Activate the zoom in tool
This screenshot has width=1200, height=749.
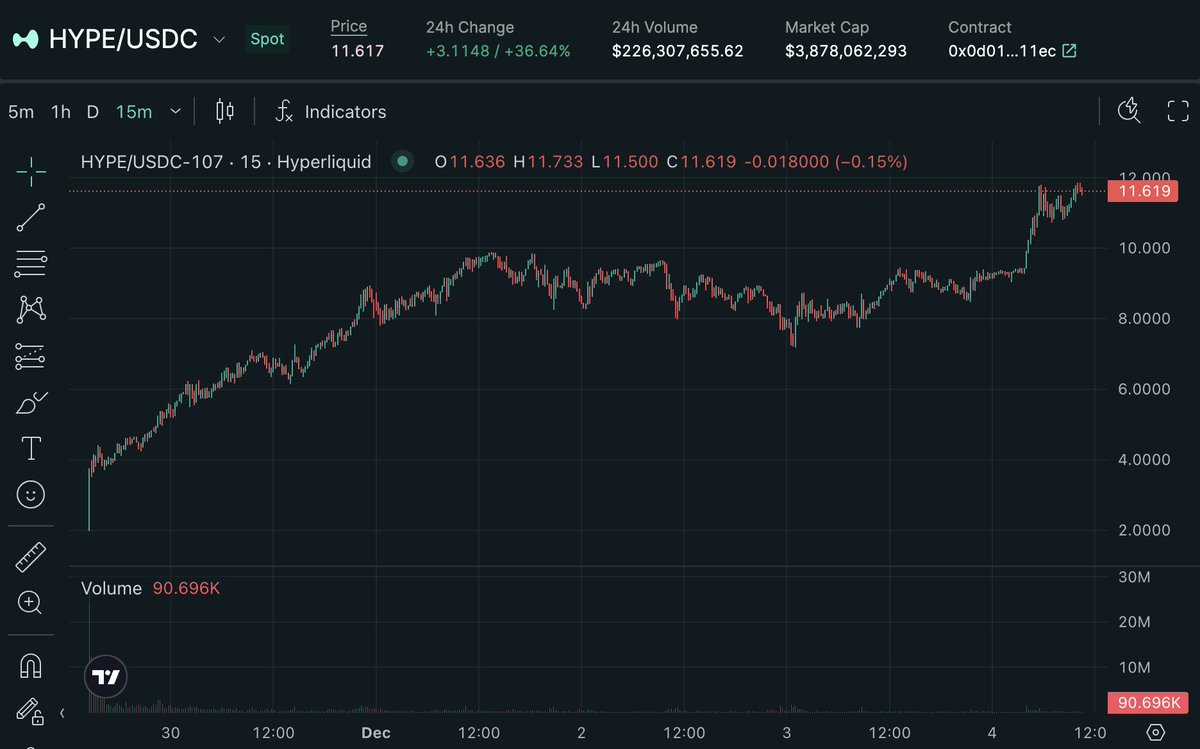pyautogui.click(x=30, y=603)
